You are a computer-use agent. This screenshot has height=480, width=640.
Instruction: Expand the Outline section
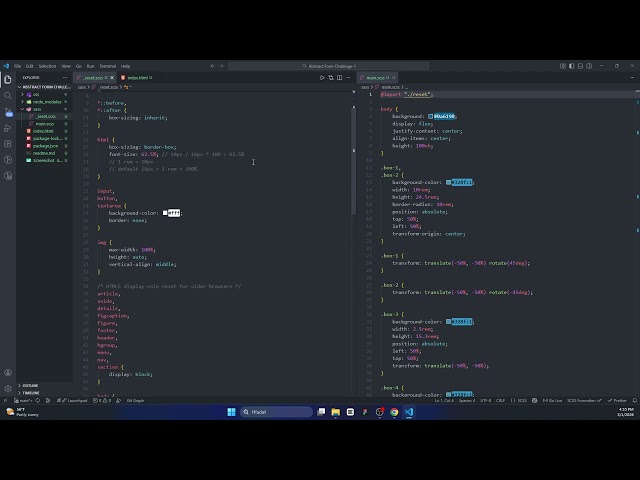[x=44, y=385]
